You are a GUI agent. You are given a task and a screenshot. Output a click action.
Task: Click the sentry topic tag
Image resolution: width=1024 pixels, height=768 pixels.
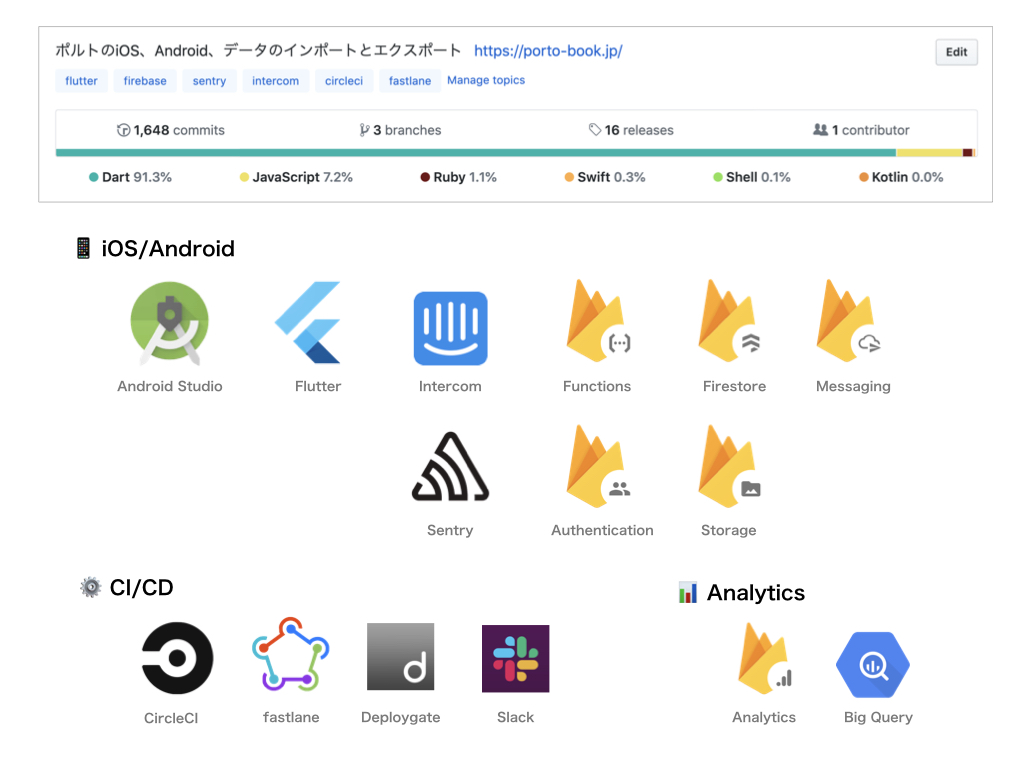209,80
